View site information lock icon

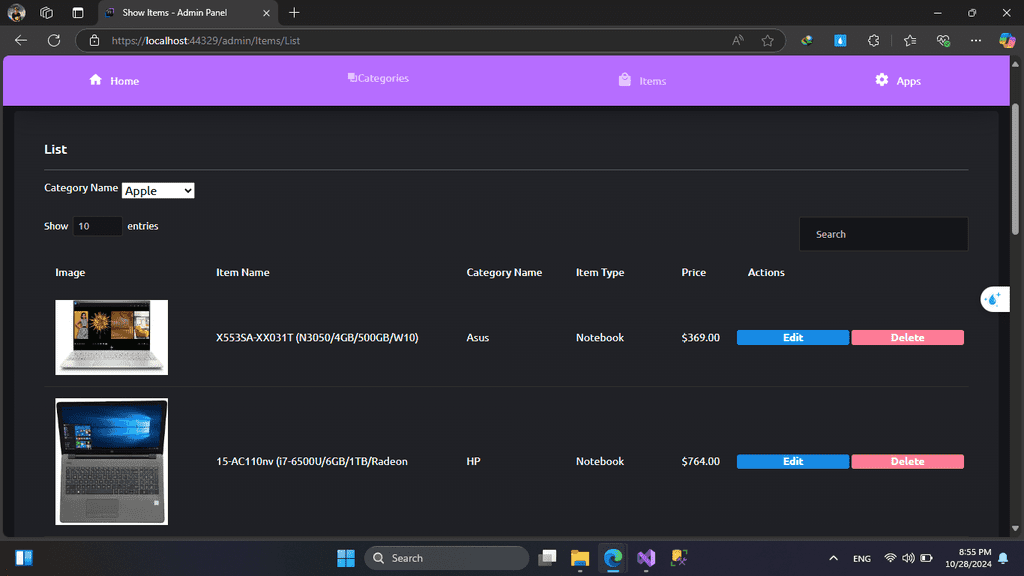tap(95, 40)
